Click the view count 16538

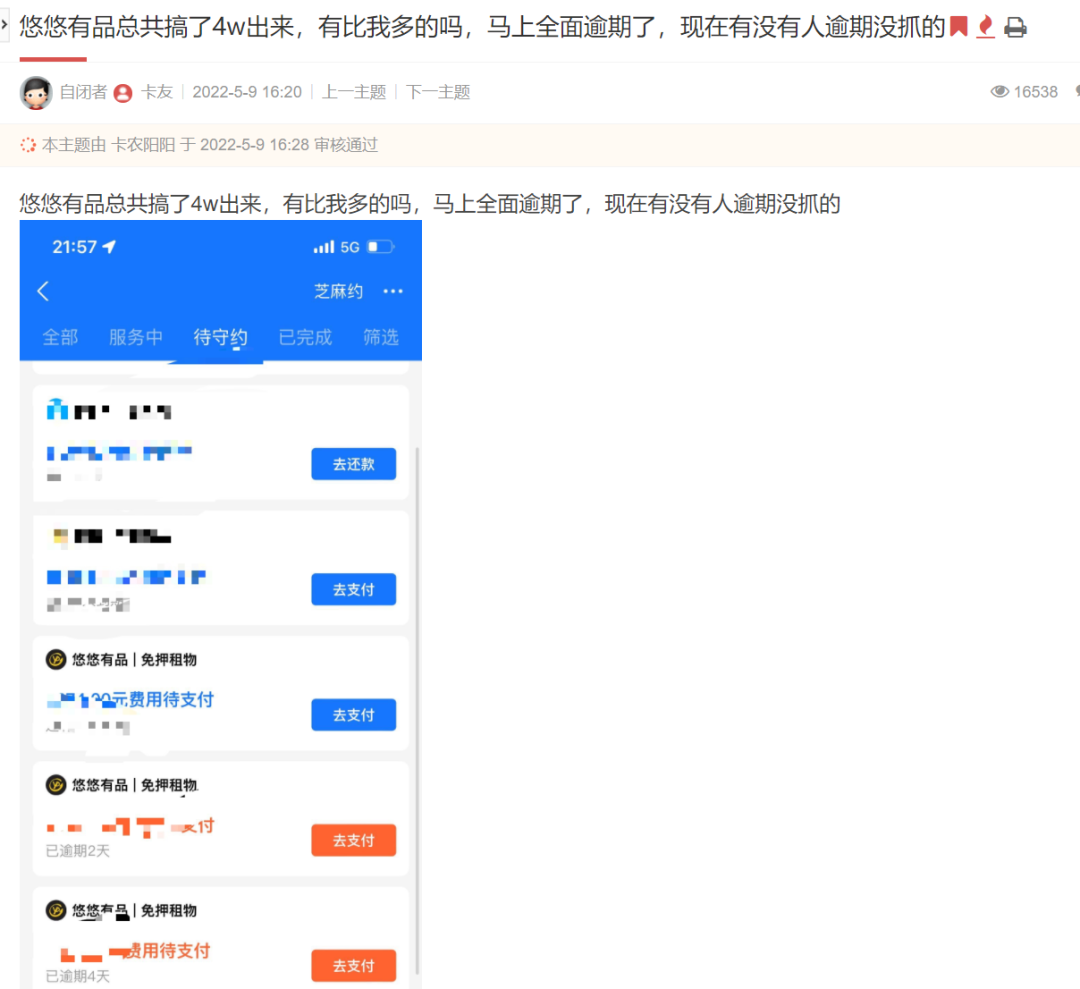(1035, 92)
